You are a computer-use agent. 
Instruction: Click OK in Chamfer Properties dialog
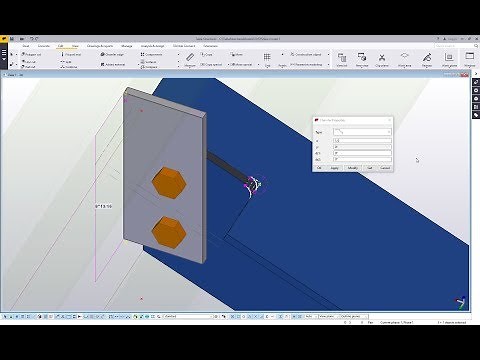pos(319,168)
